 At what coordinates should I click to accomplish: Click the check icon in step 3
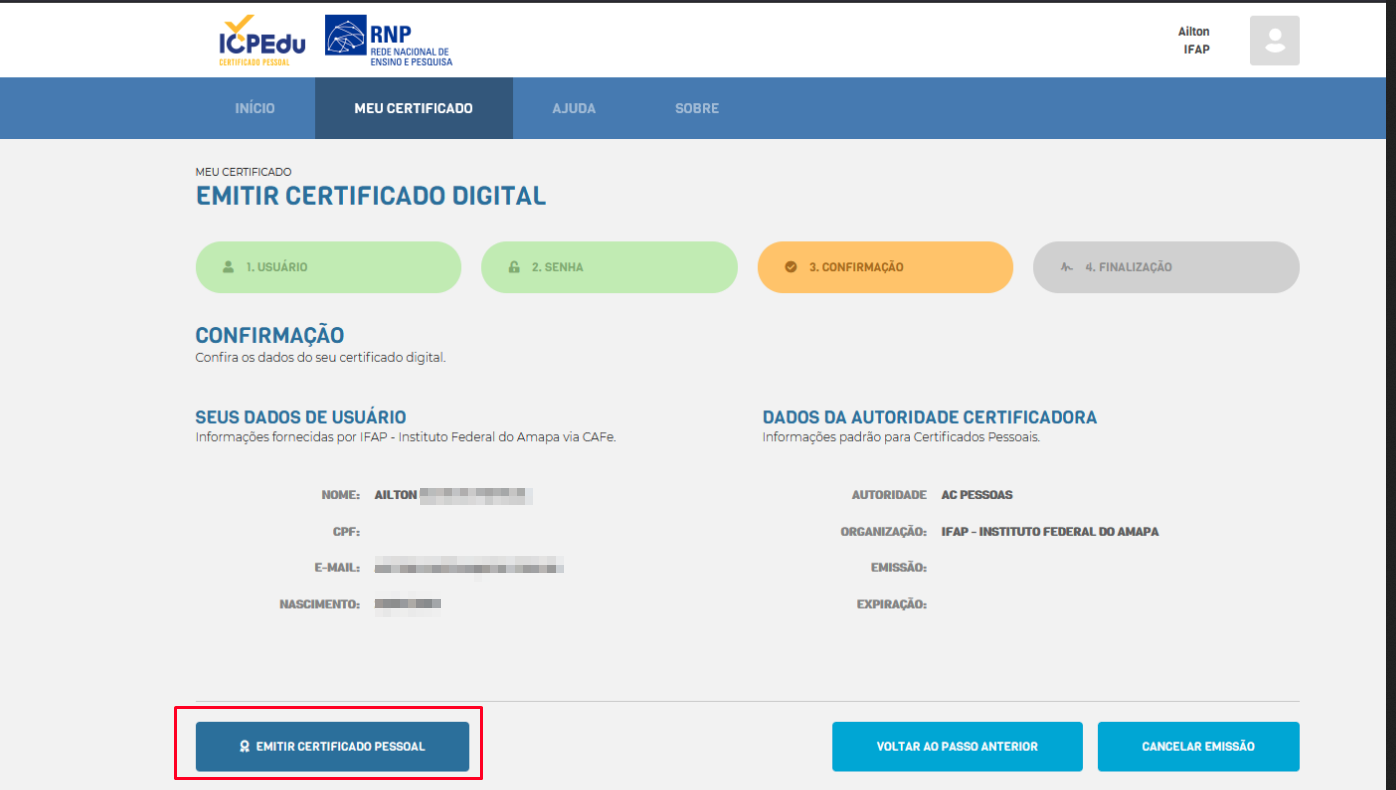(791, 267)
